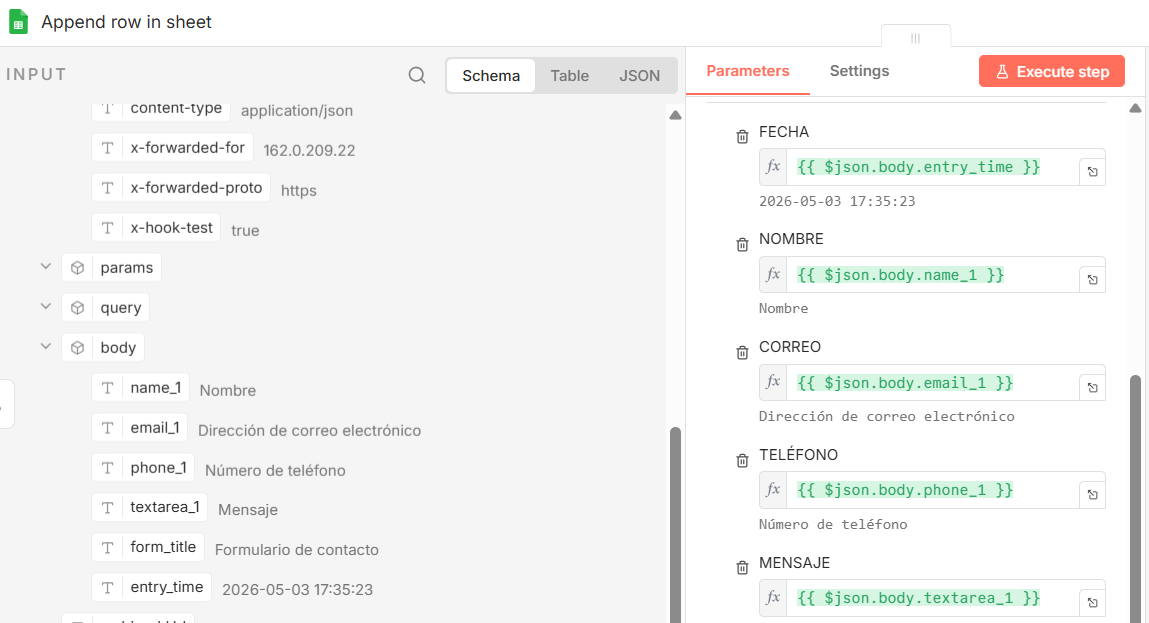Delete the FECHA field with trash icon

pyautogui.click(x=742, y=136)
